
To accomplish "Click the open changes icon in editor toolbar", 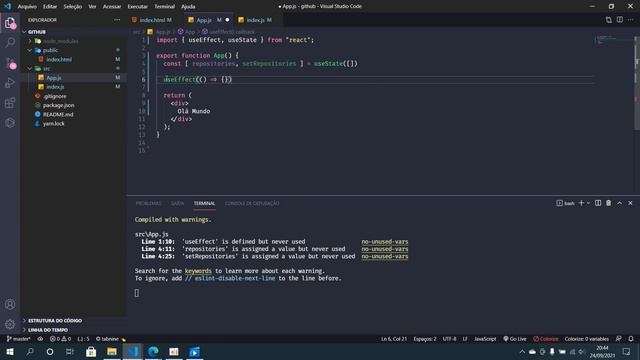I will [609, 20].
